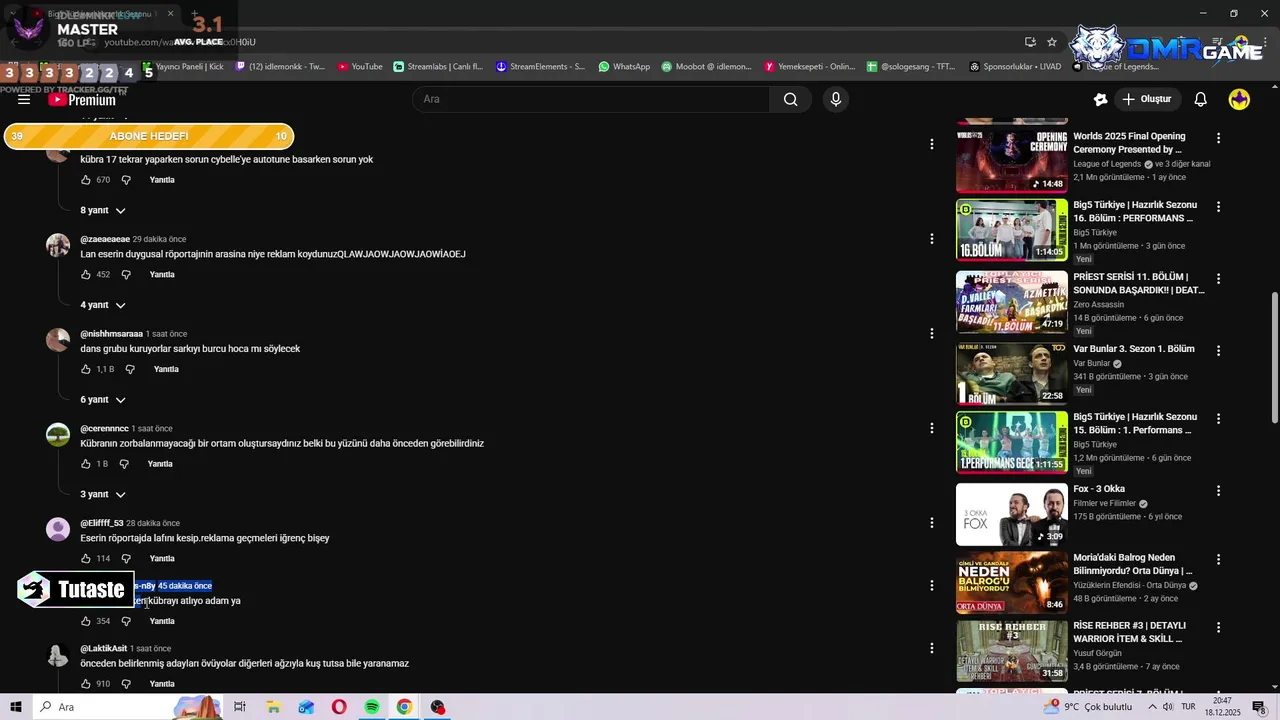The height and width of the screenshot is (720, 1280).
Task: Open the YouTube hamburger guide menu
Action: [x=24, y=99]
